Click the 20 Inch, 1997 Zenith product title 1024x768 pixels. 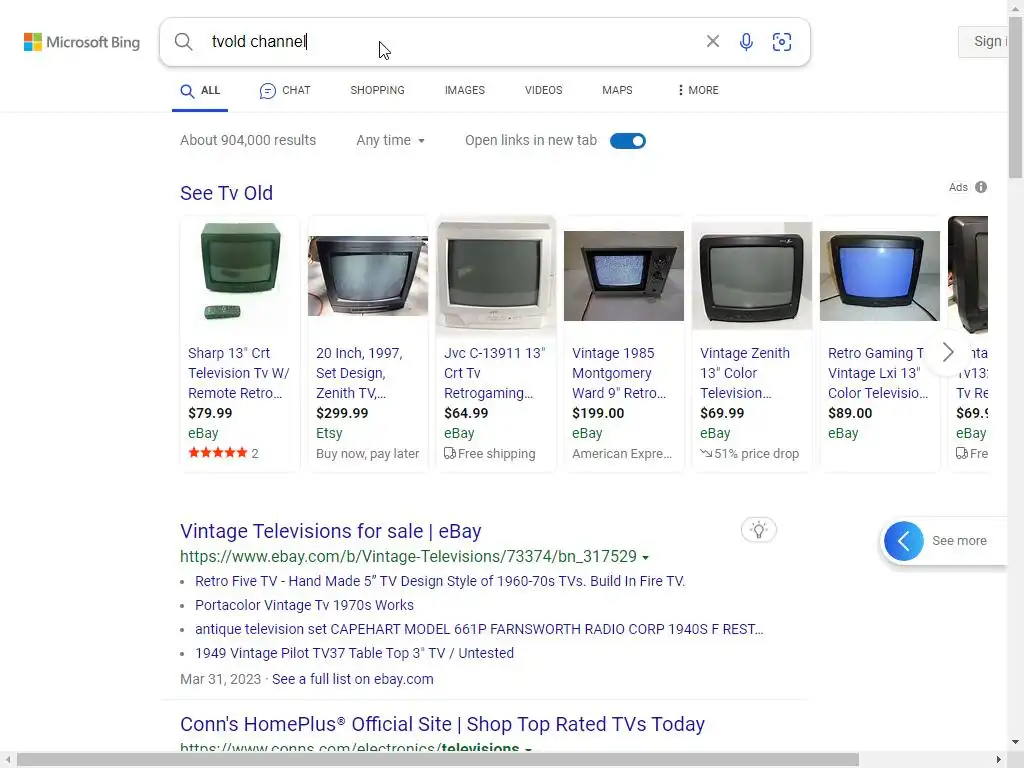click(359, 373)
